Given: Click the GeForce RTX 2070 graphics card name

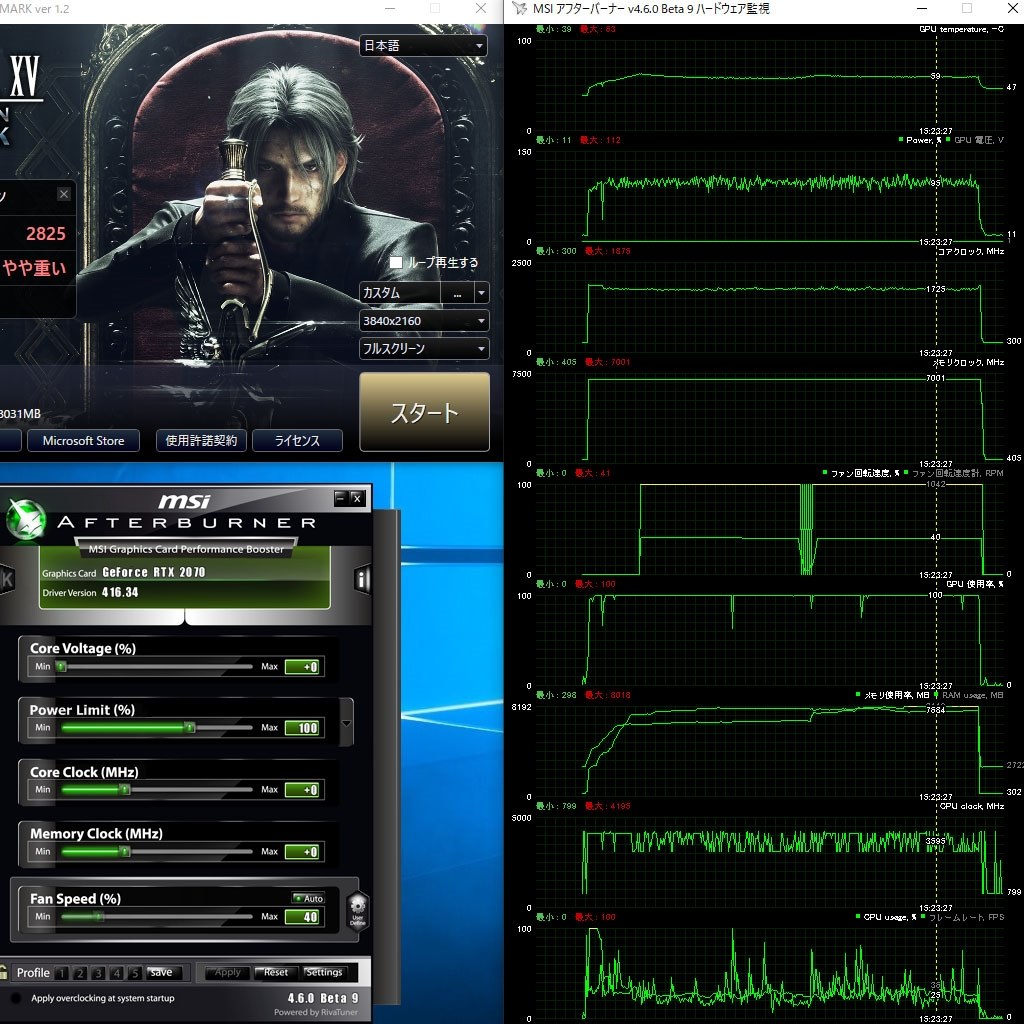Looking at the screenshot, I should (154, 572).
